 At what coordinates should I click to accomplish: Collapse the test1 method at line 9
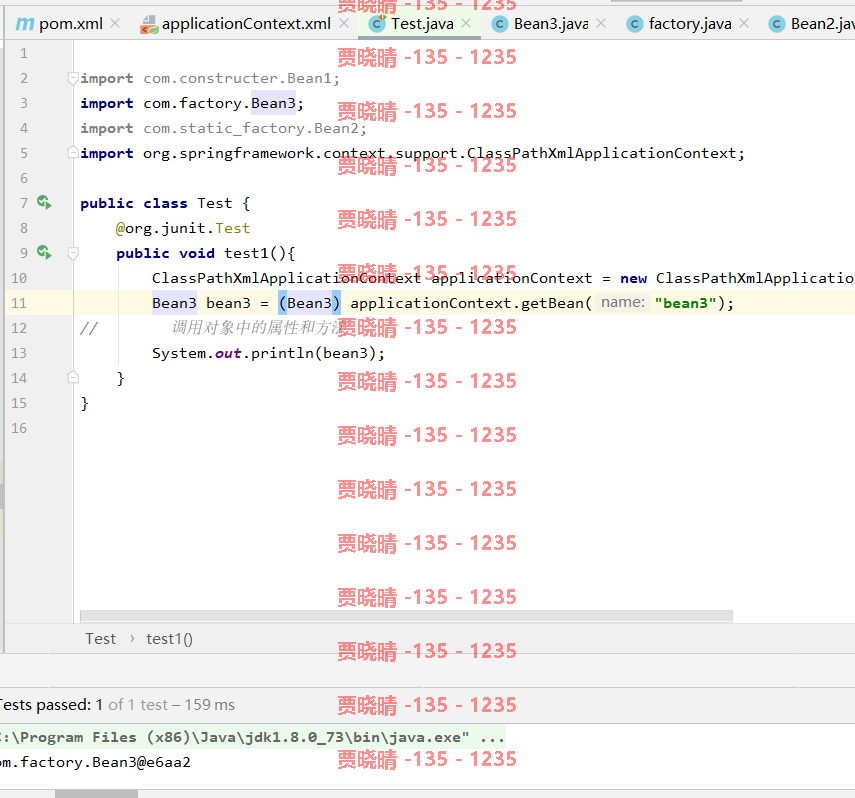point(73,253)
